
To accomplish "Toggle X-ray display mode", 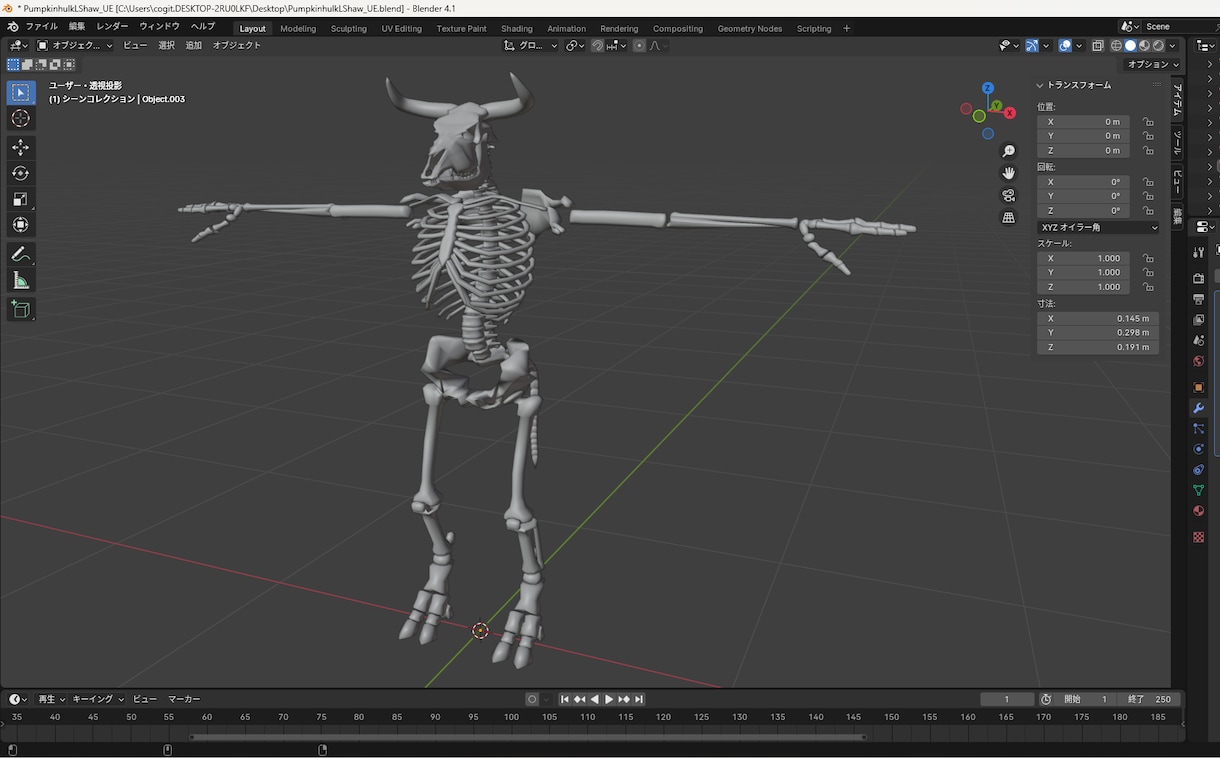I will click(1098, 46).
